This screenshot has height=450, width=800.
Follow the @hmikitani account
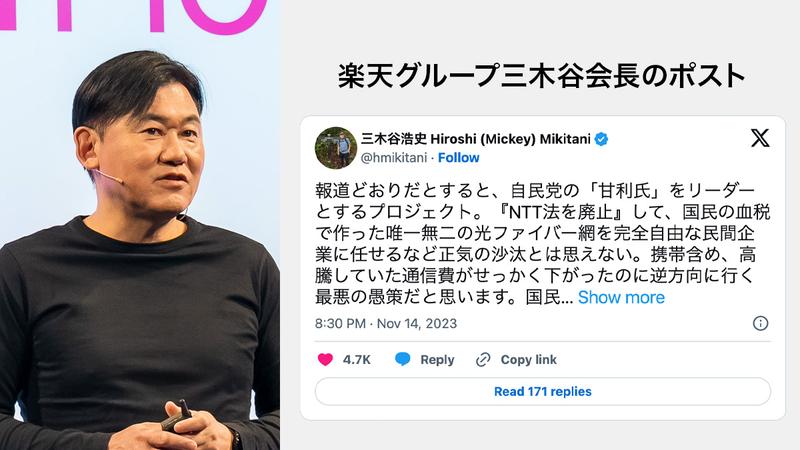[x=458, y=158]
